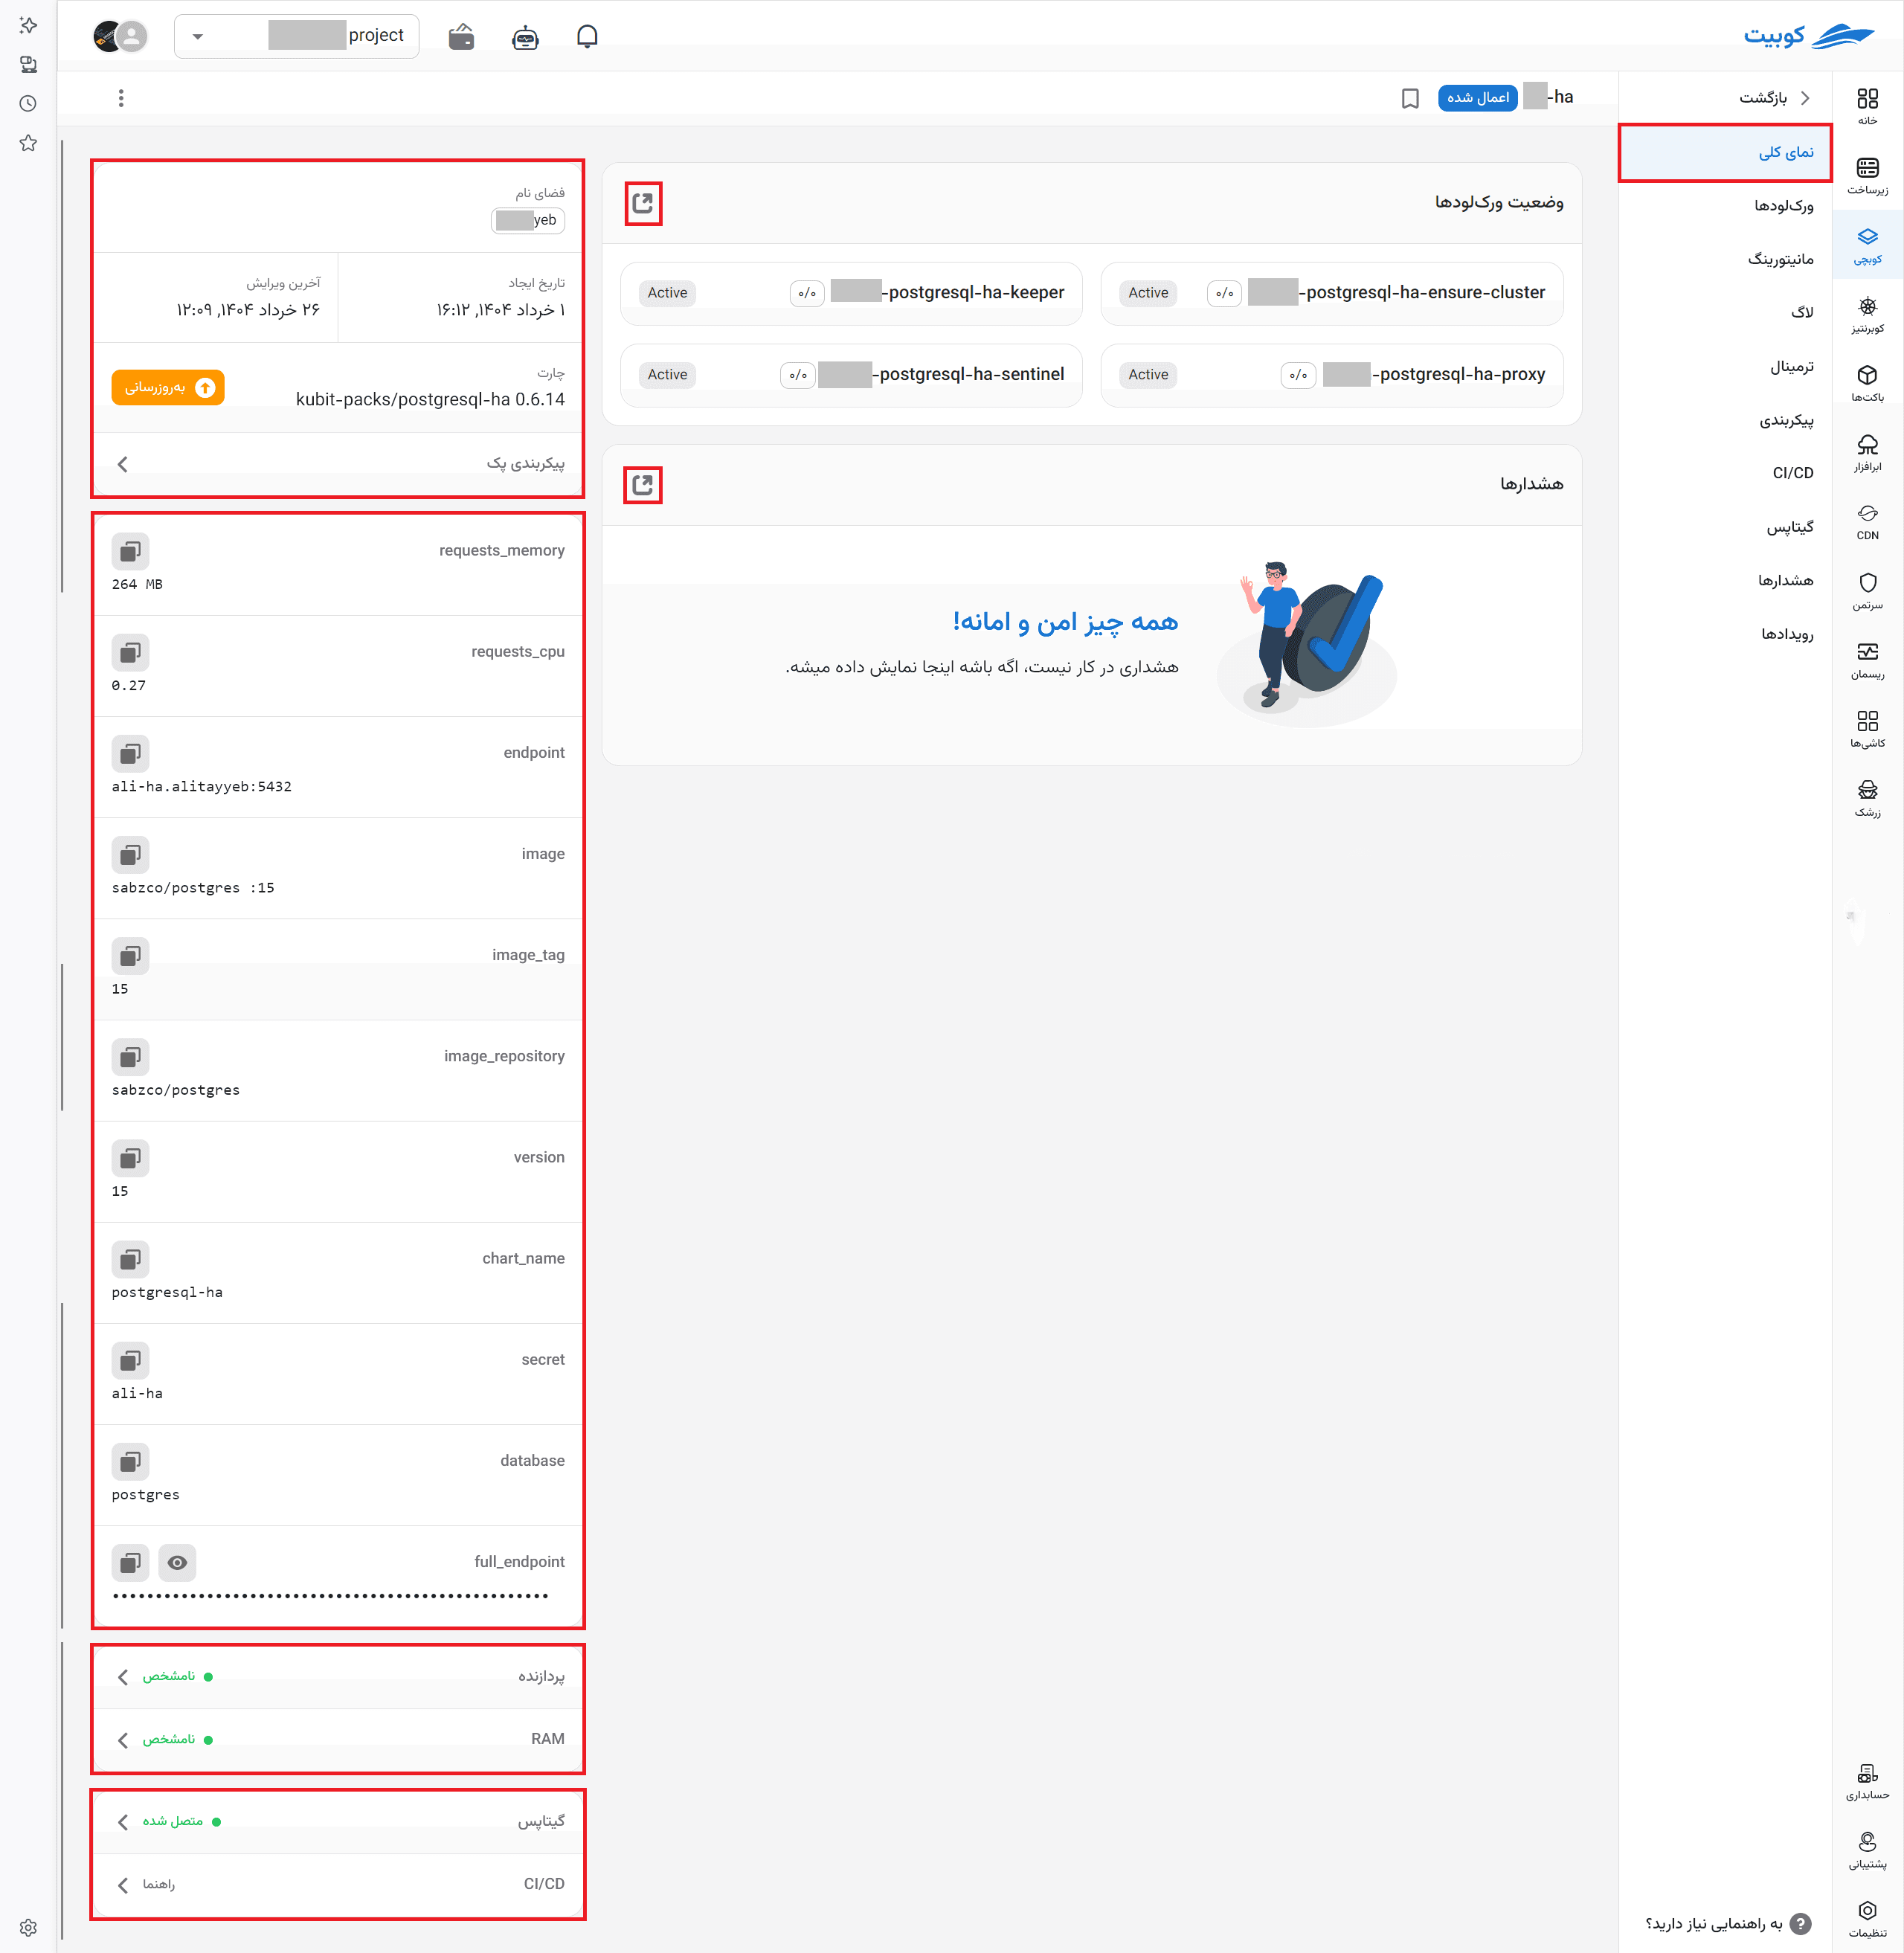Expand پردازنده status row
This screenshot has height=1953, width=1904.
point(338,1676)
